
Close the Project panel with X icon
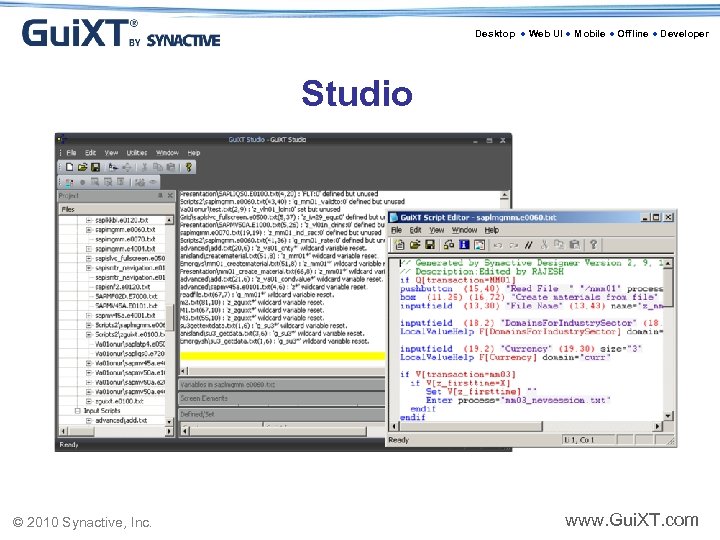(170, 196)
